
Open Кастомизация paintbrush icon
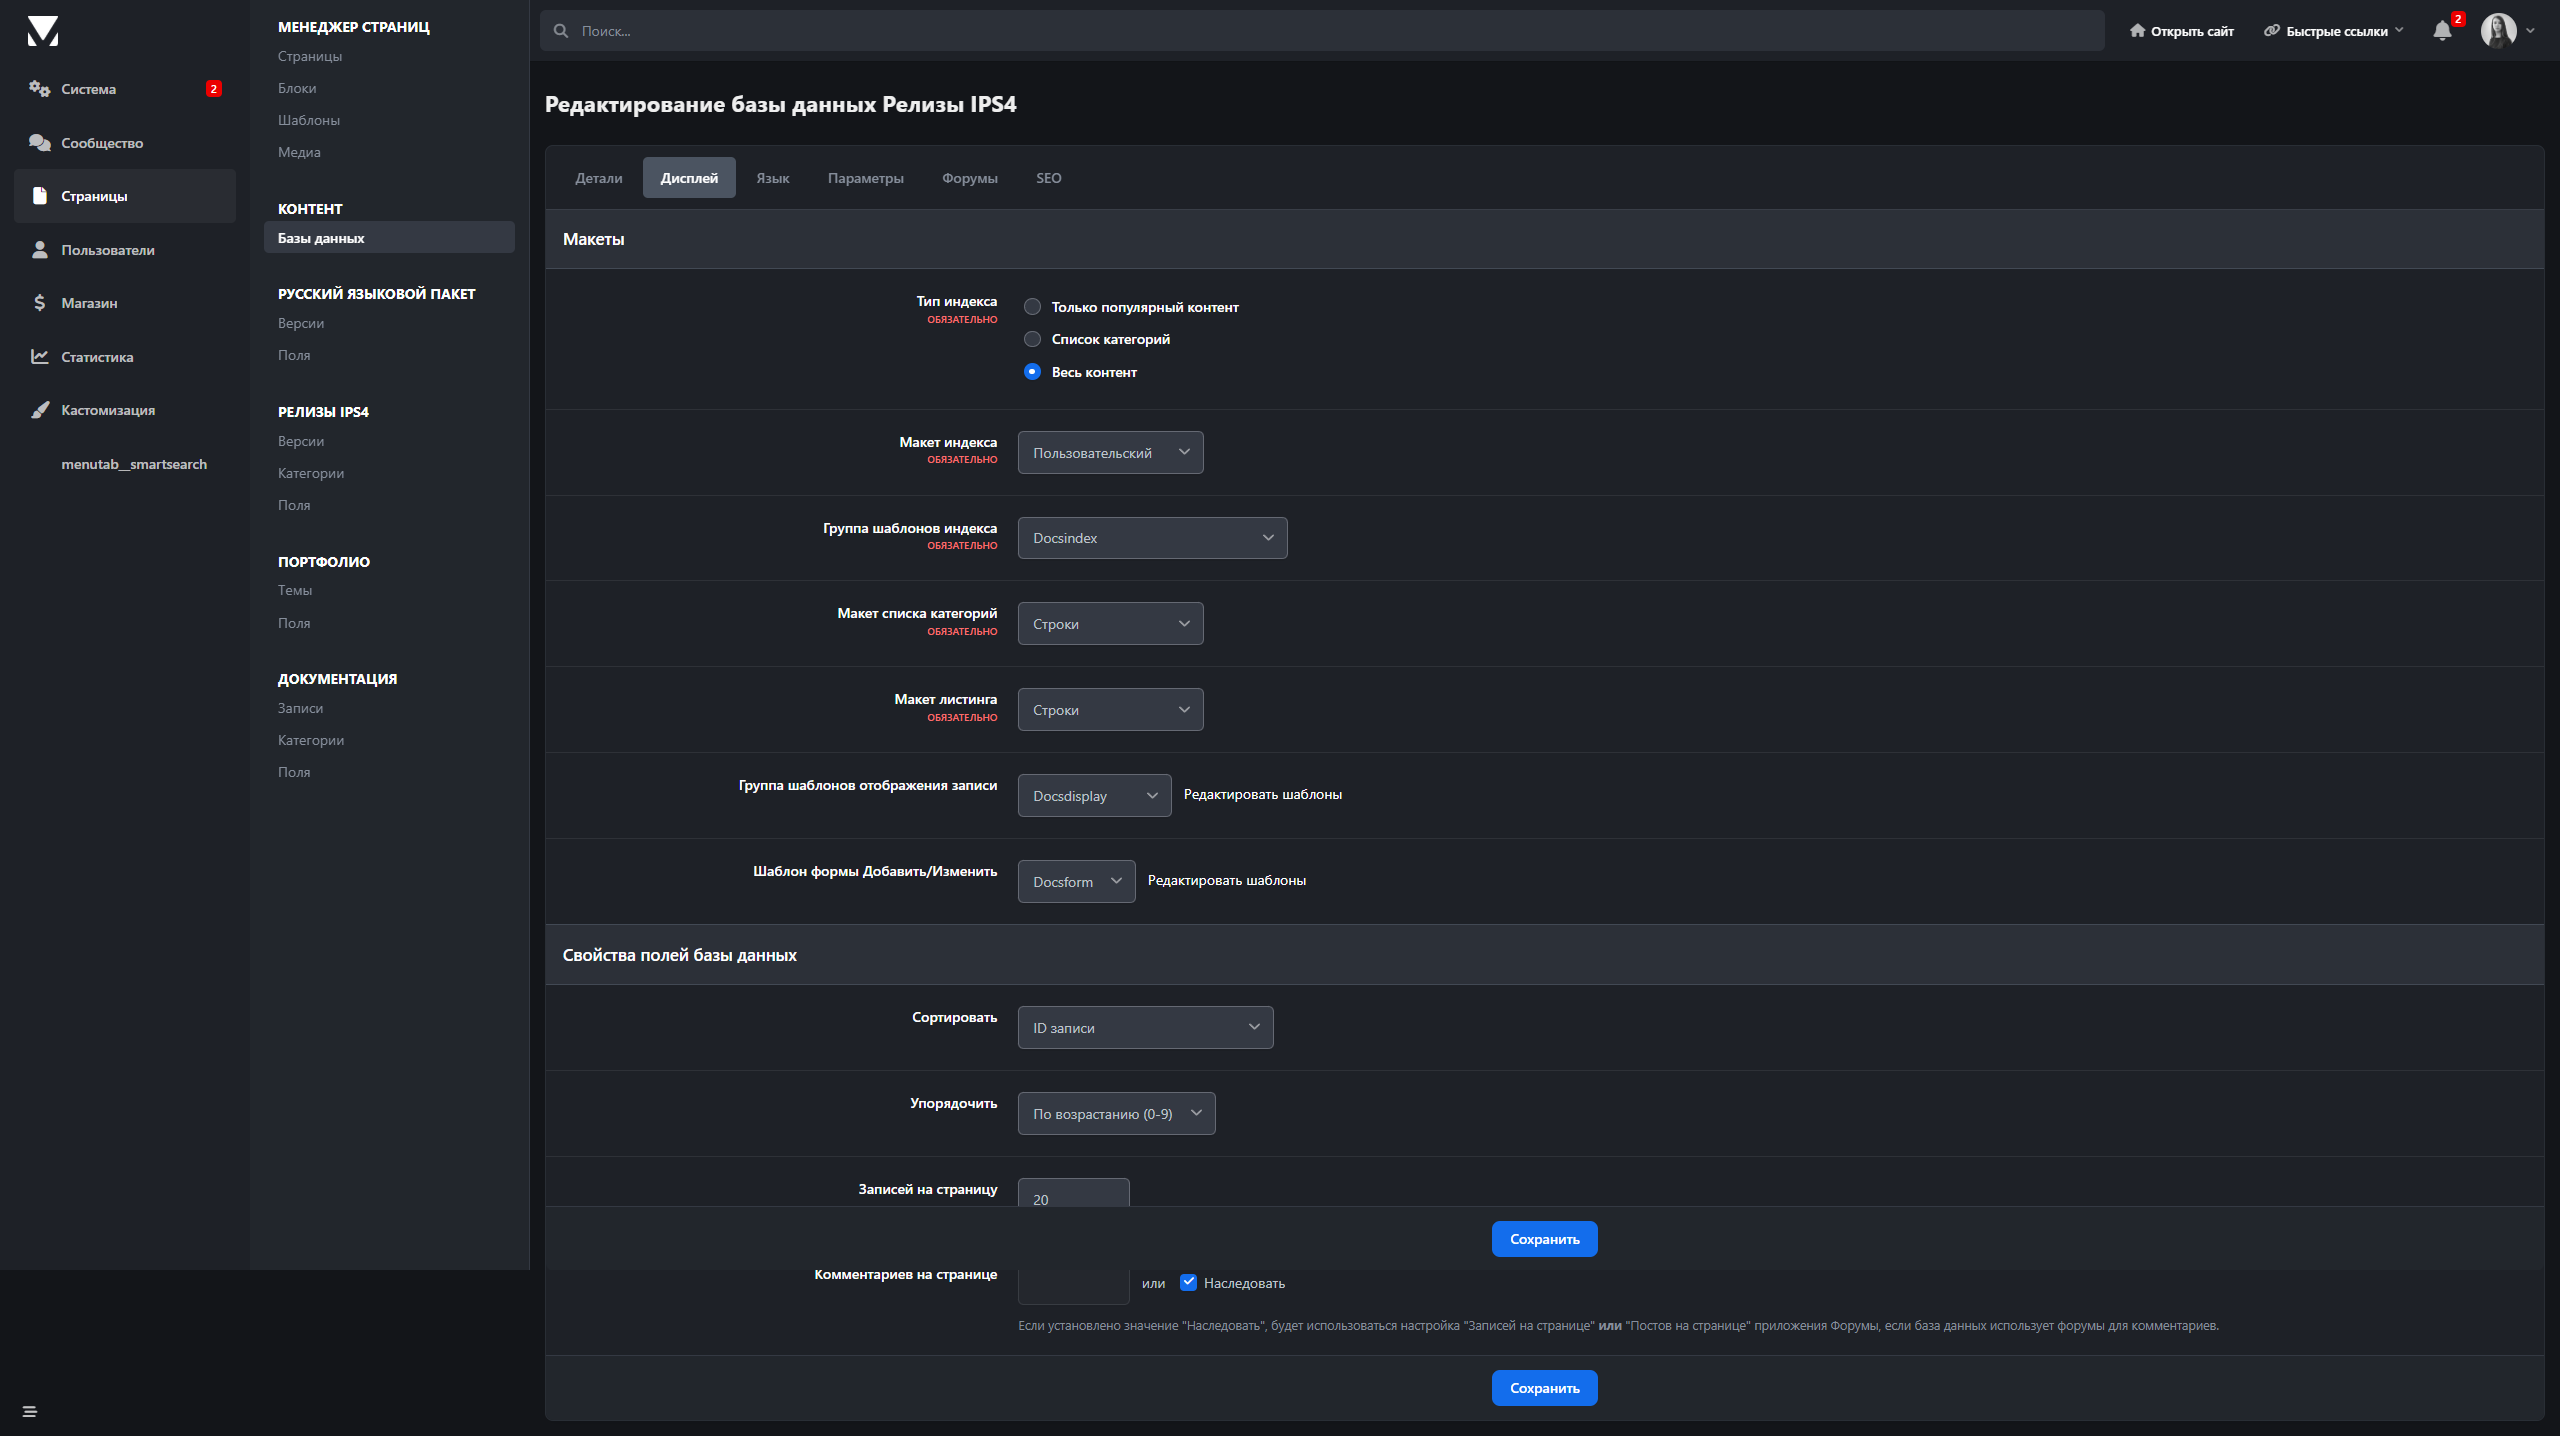(x=40, y=410)
